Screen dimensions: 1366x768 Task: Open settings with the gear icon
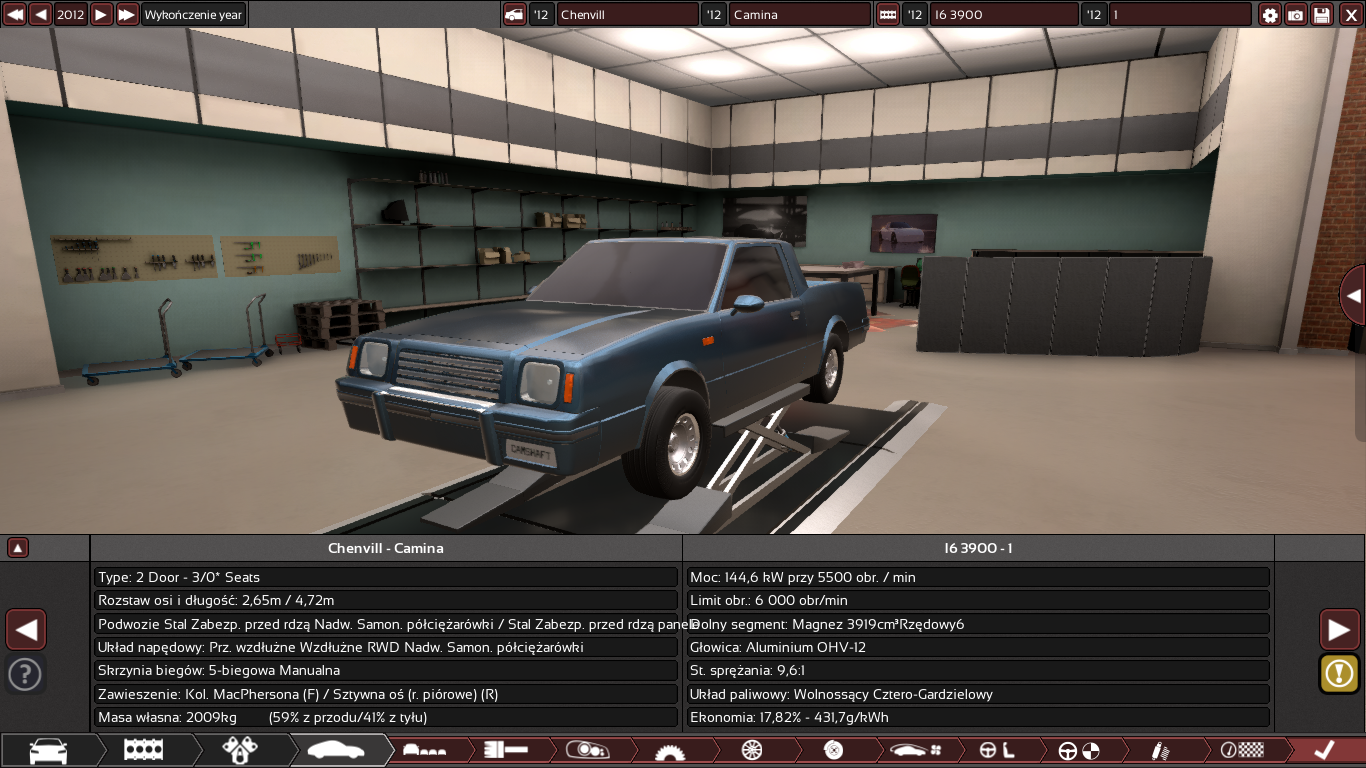click(1270, 14)
